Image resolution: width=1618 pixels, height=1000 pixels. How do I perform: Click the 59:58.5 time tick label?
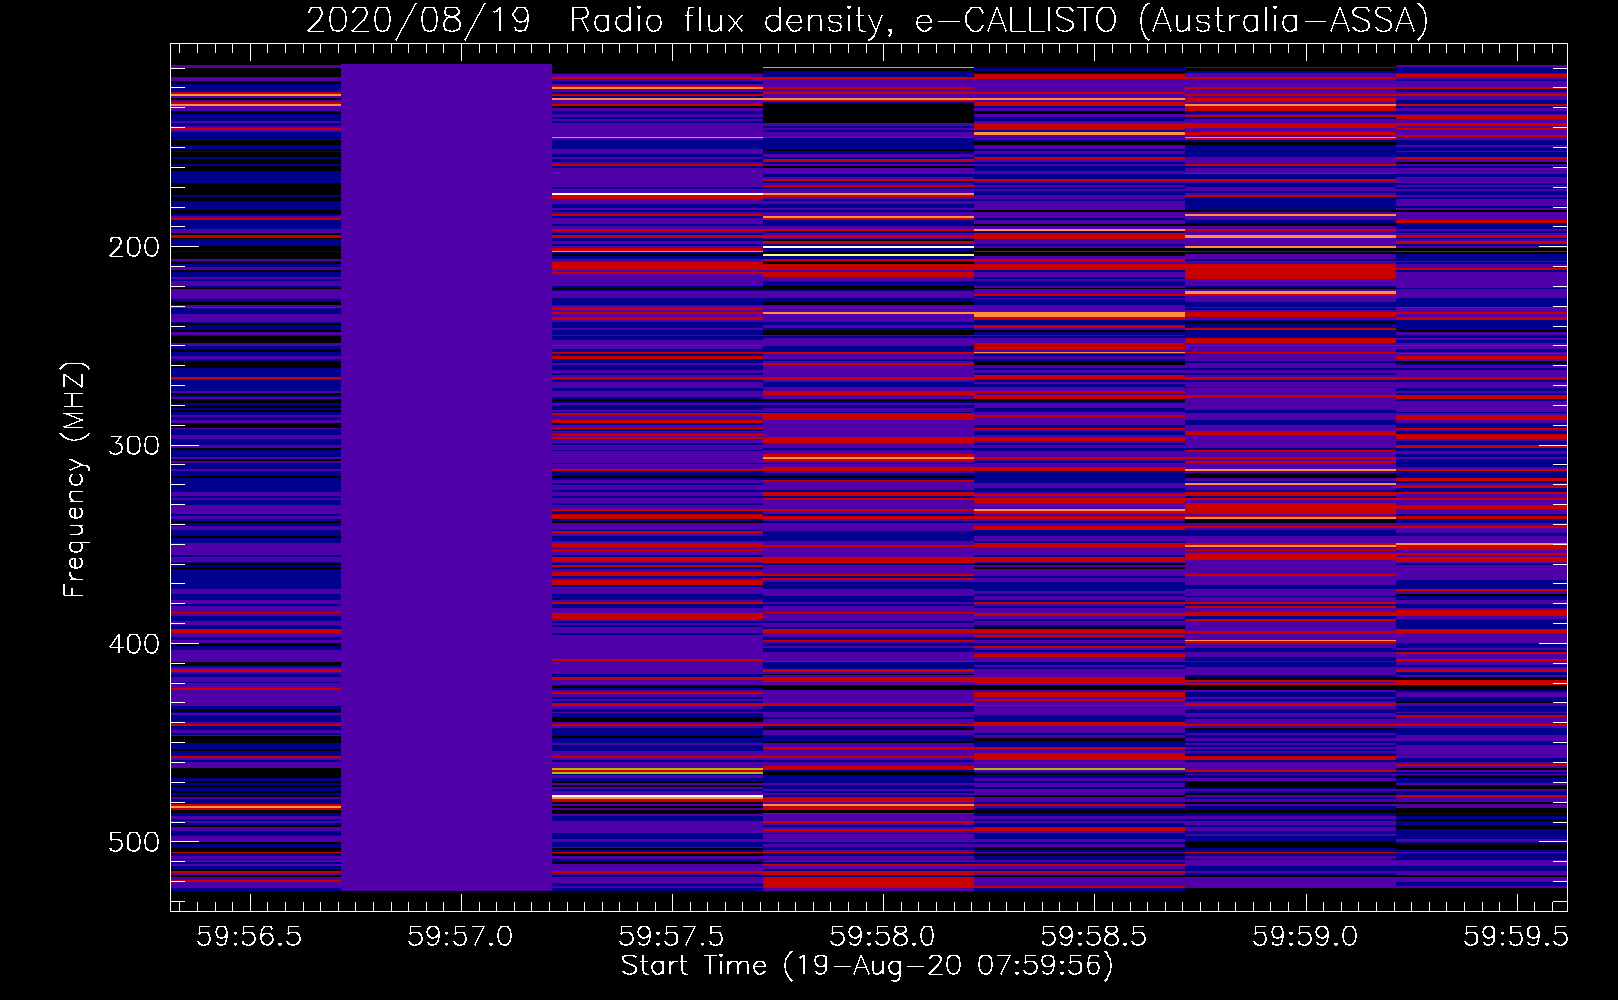coord(1093,937)
